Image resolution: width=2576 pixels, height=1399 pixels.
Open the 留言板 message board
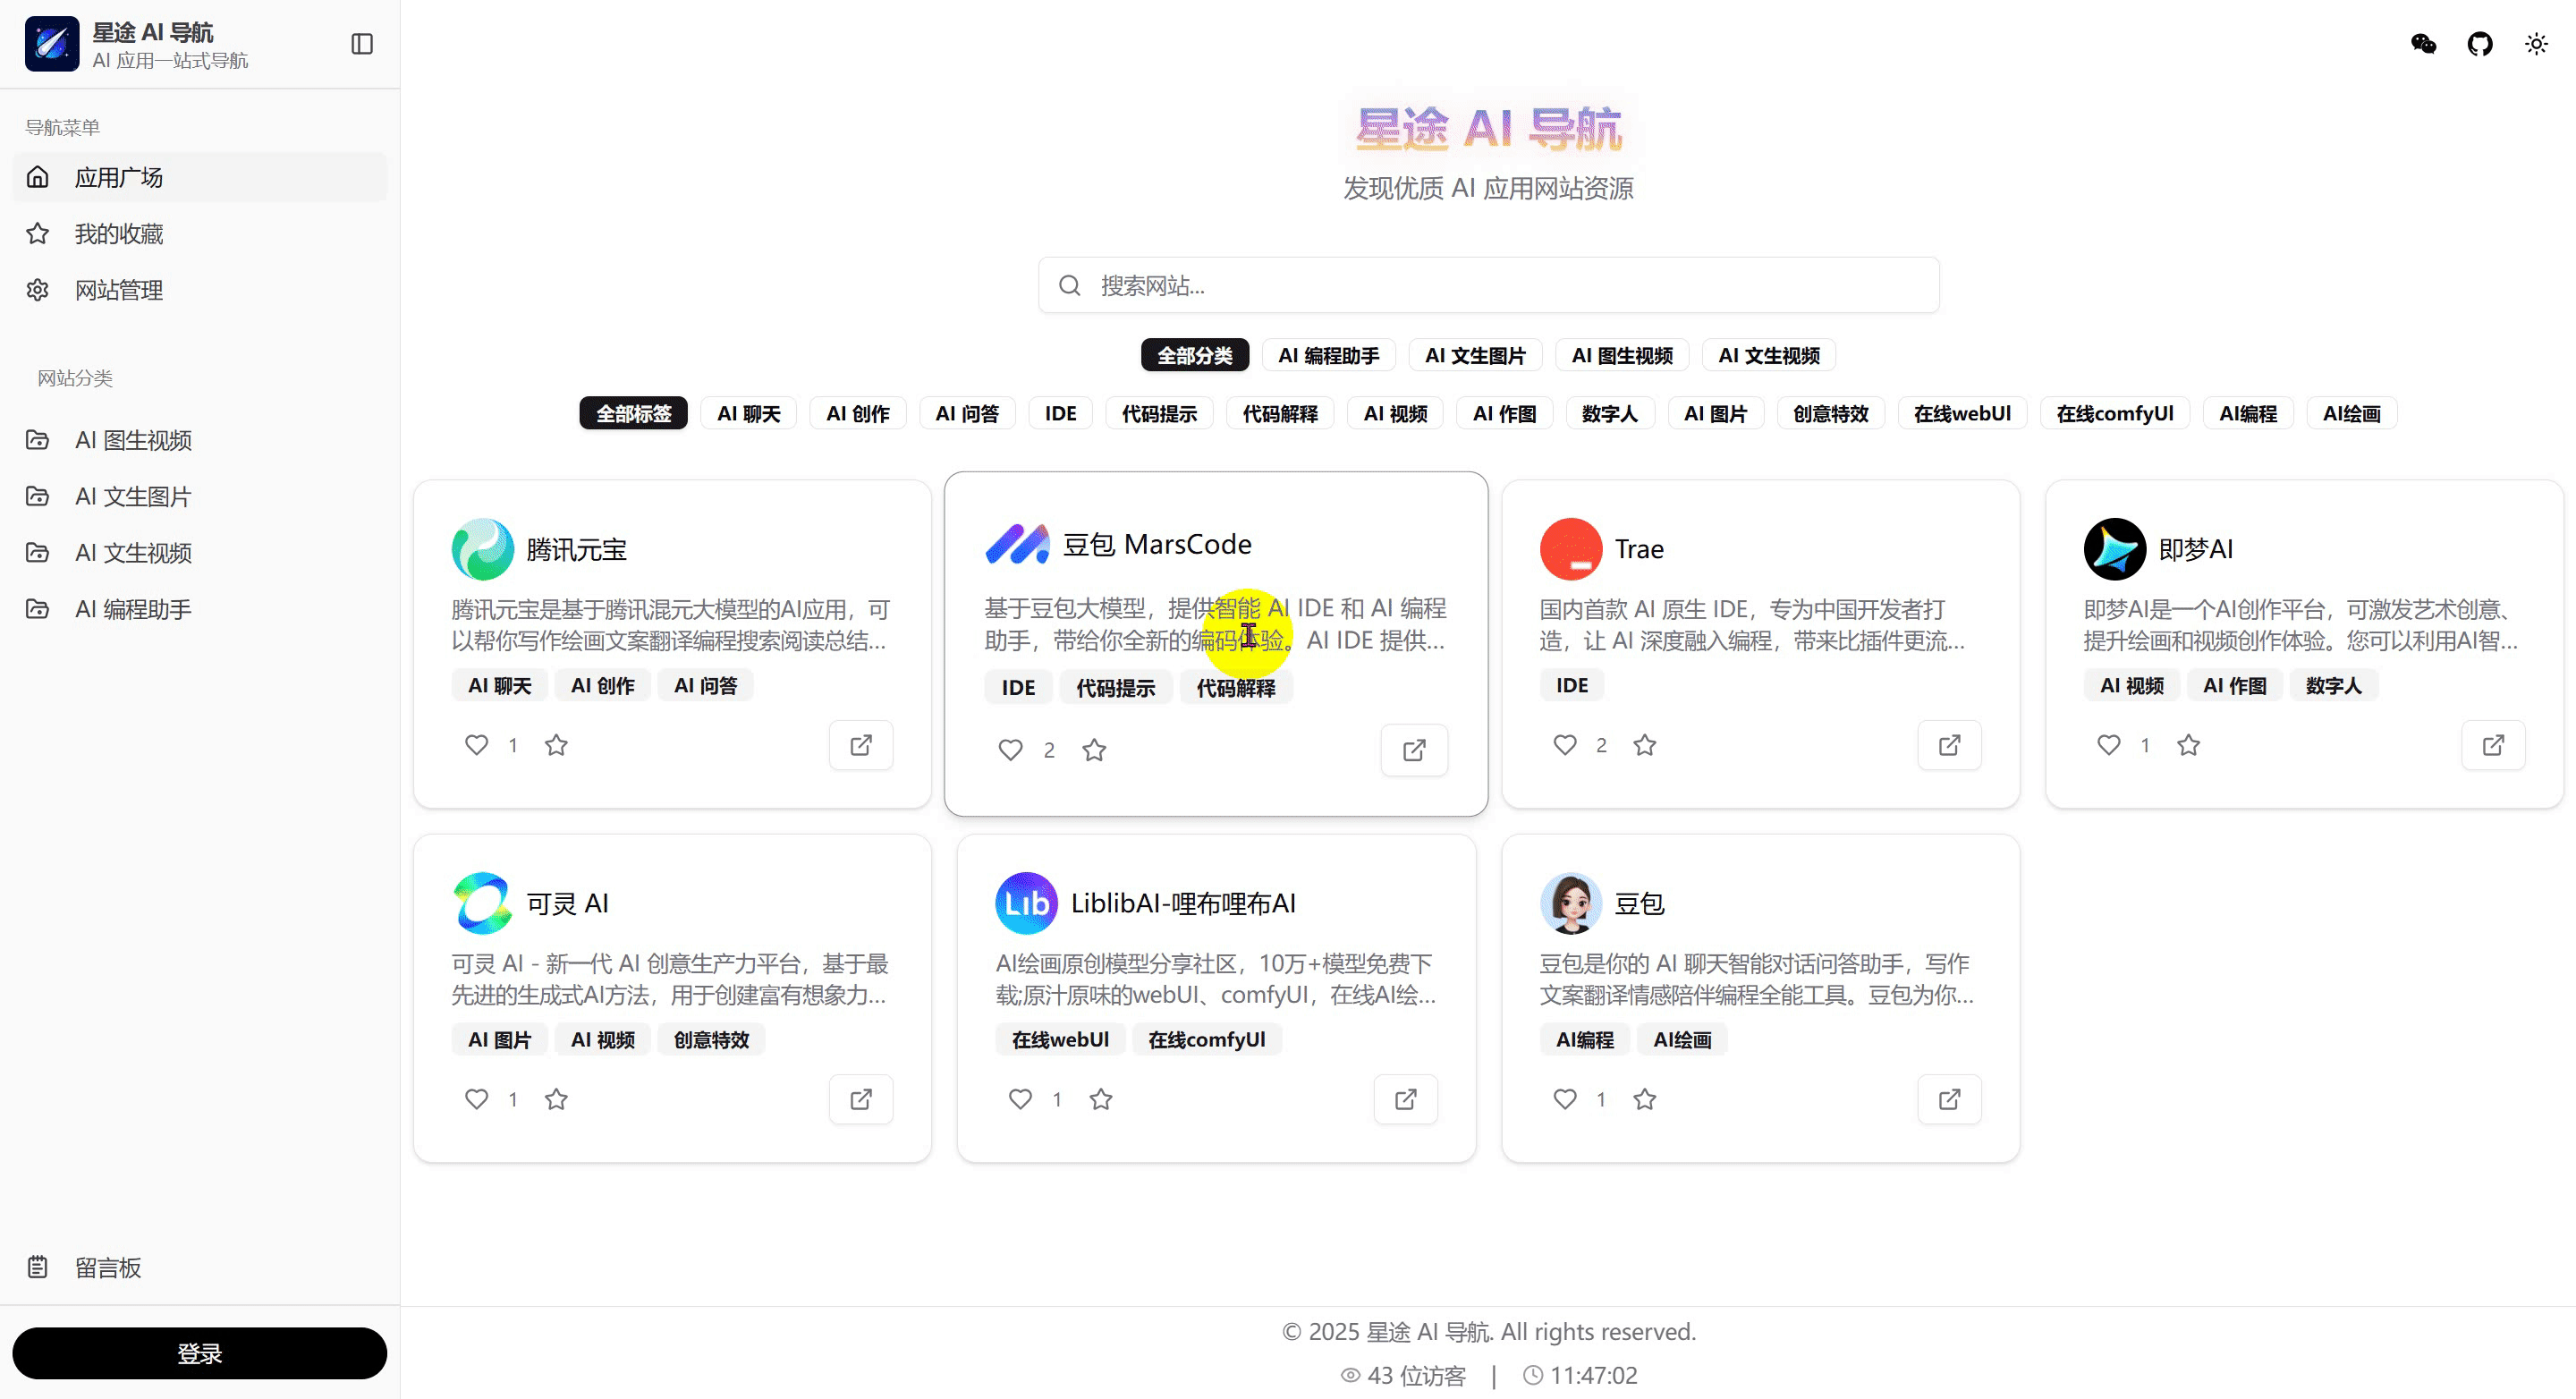pos(200,1267)
